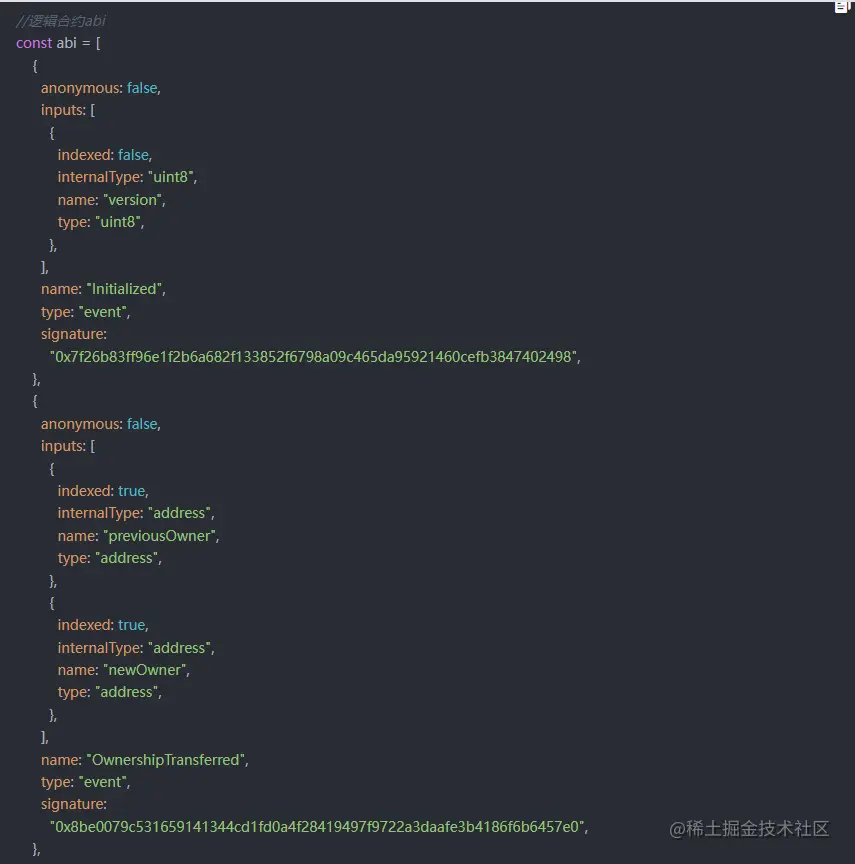The height and width of the screenshot is (864, 855).
Task: Click the //逻辑合约abi comment line
Action: (61, 21)
